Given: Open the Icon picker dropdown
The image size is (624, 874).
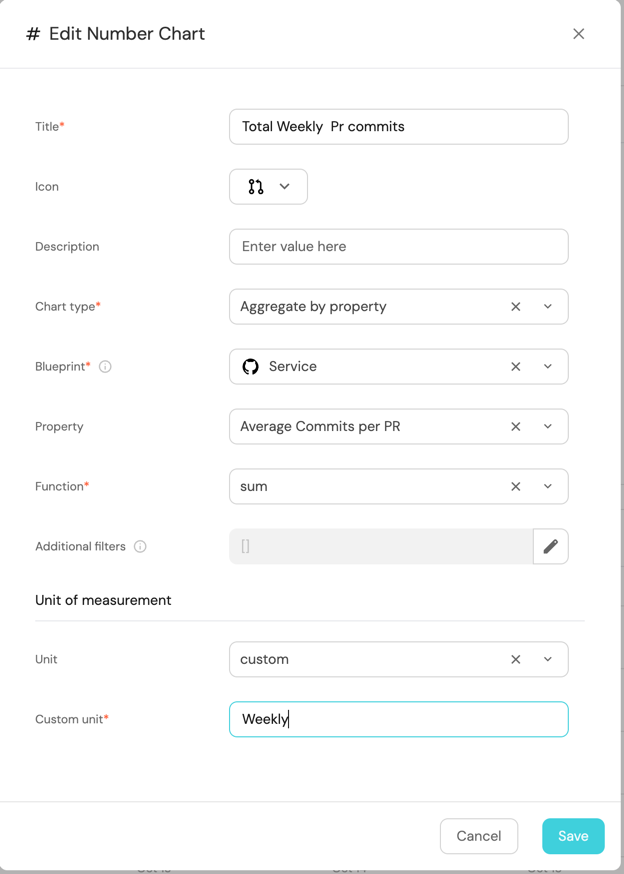Looking at the screenshot, I should pos(268,187).
